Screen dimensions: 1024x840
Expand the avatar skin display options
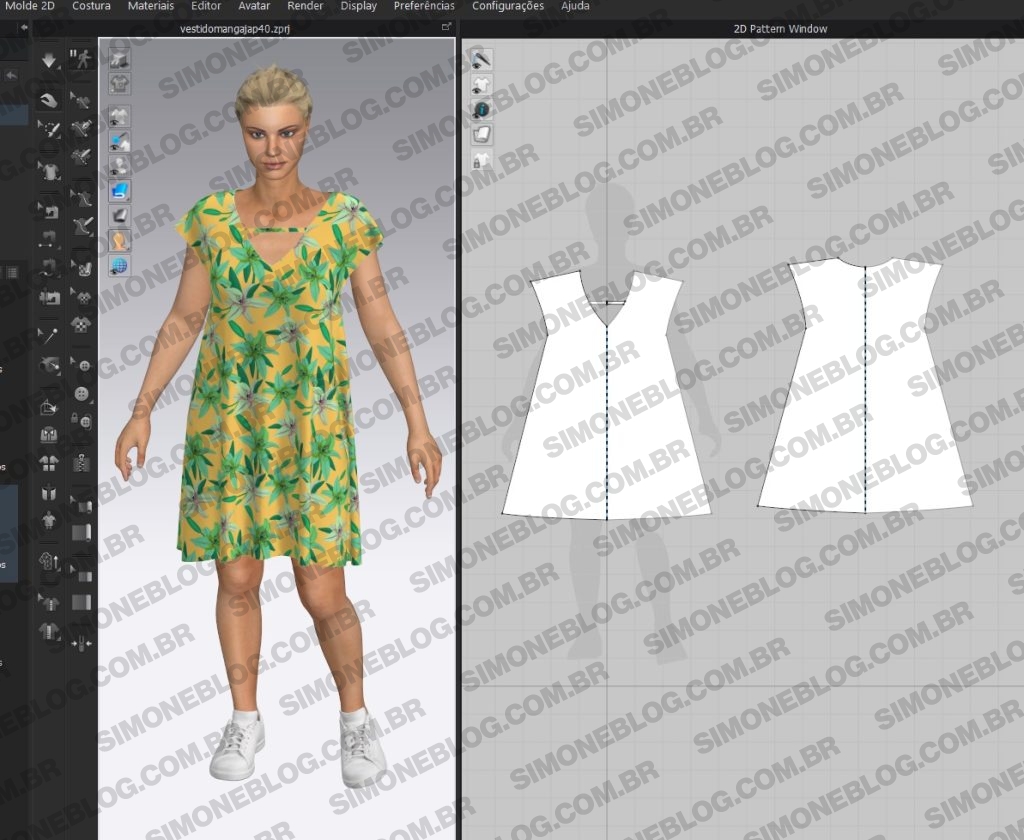point(119,241)
